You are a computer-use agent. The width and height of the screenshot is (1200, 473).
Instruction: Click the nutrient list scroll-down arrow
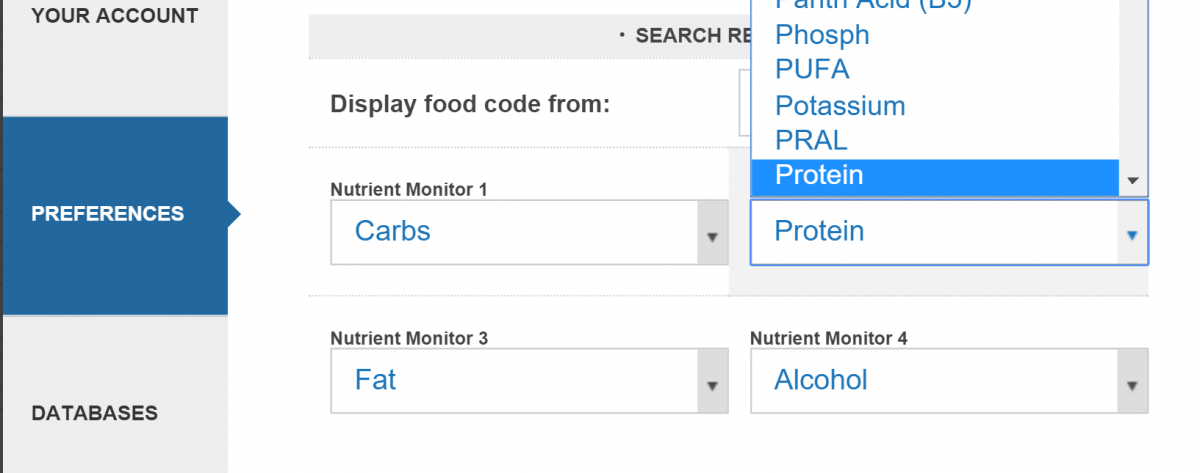click(x=1133, y=181)
